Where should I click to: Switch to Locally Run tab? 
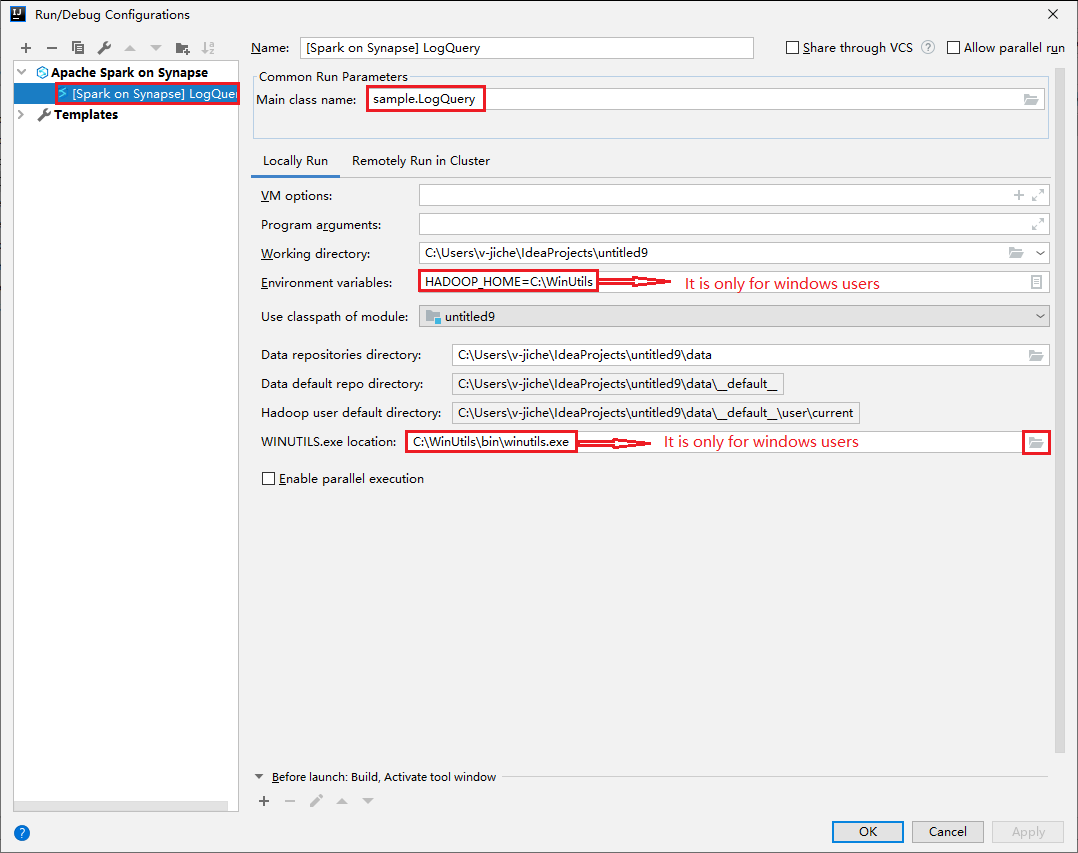[x=296, y=161]
